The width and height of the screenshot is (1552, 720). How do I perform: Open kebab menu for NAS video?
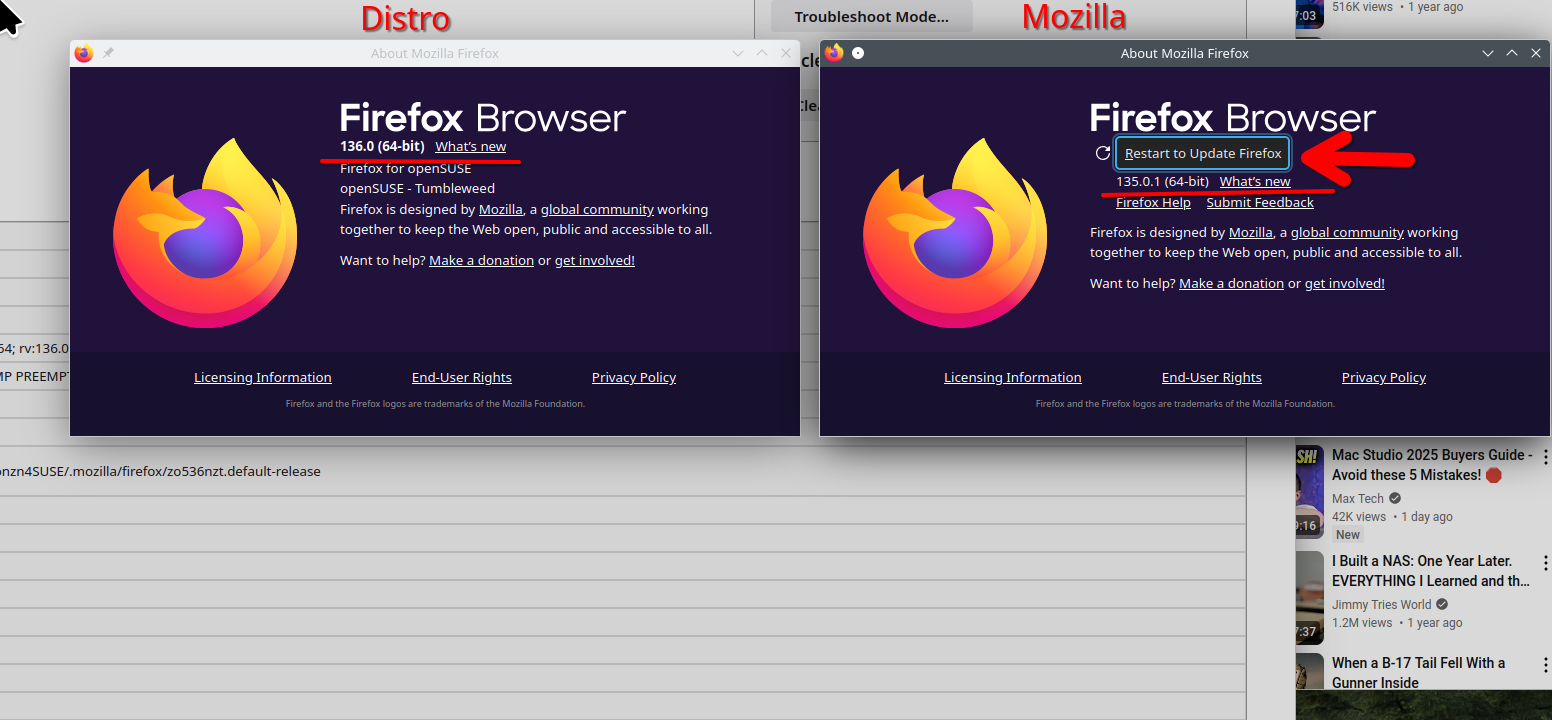click(x=1546, y=563)
